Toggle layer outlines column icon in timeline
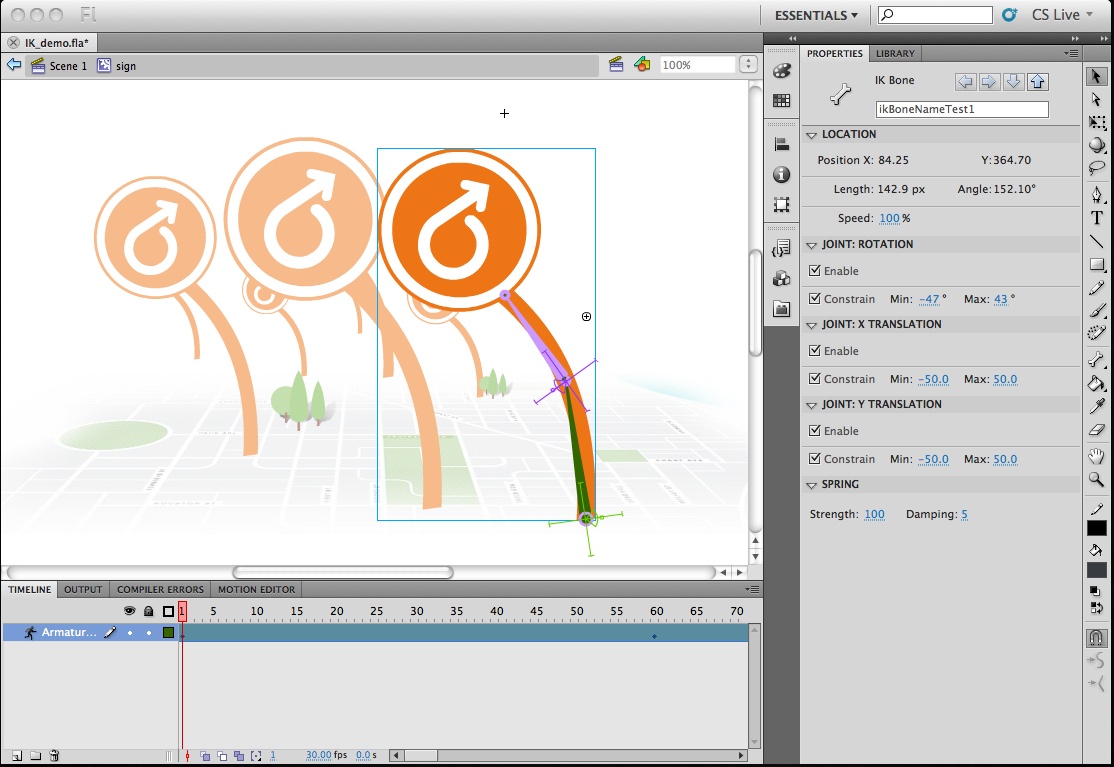This screenshot has height=767, width=1114. click(x=168, y=611)
